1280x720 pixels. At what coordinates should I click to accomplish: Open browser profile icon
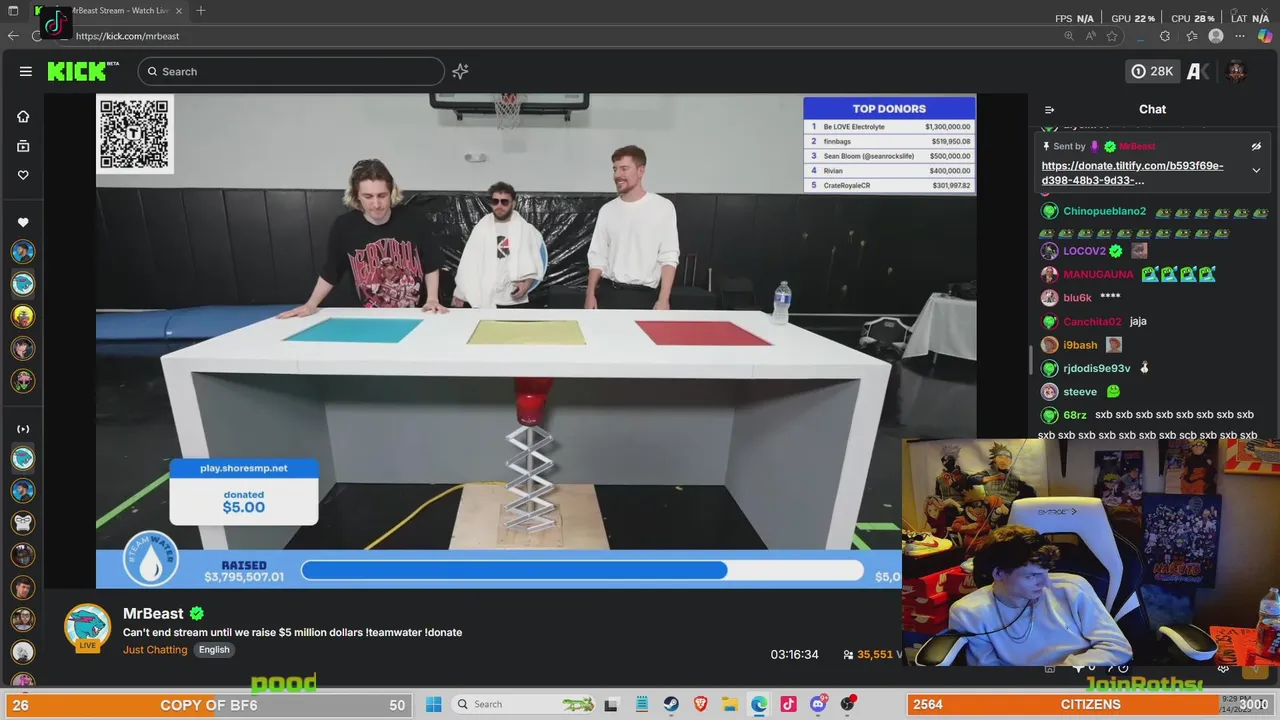pos(1216,36)
